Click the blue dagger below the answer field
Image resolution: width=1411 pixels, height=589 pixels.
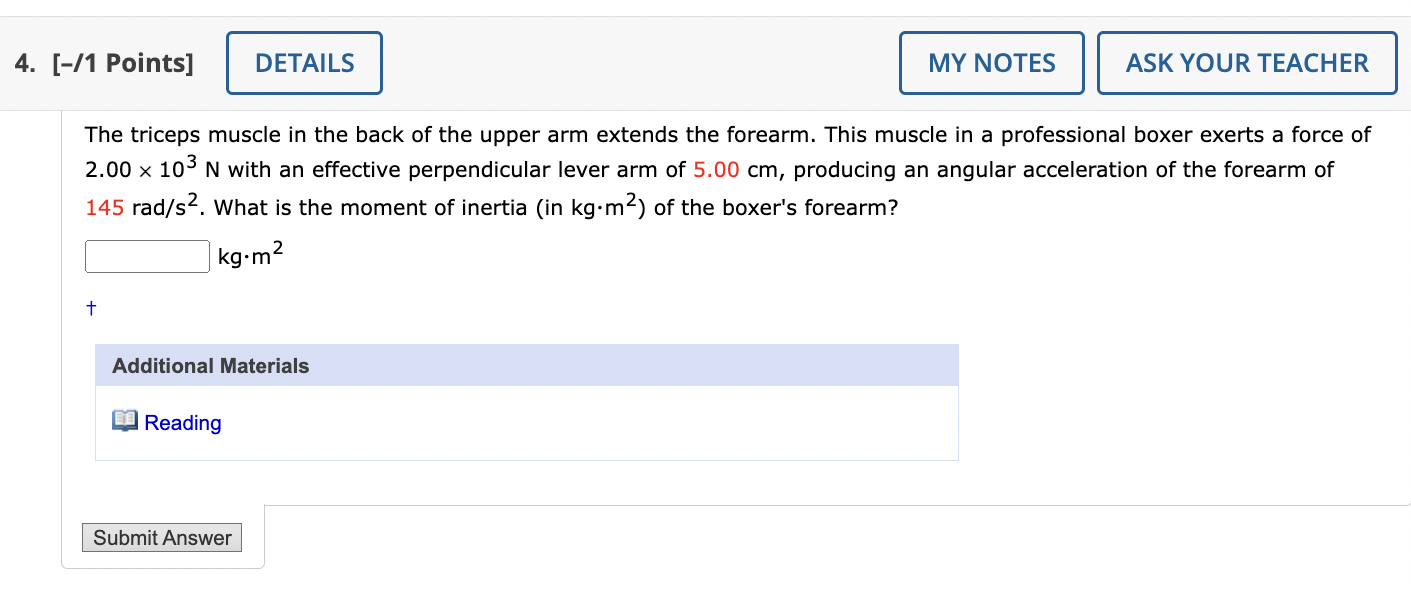pyautogui.click(x=90, y=307)
